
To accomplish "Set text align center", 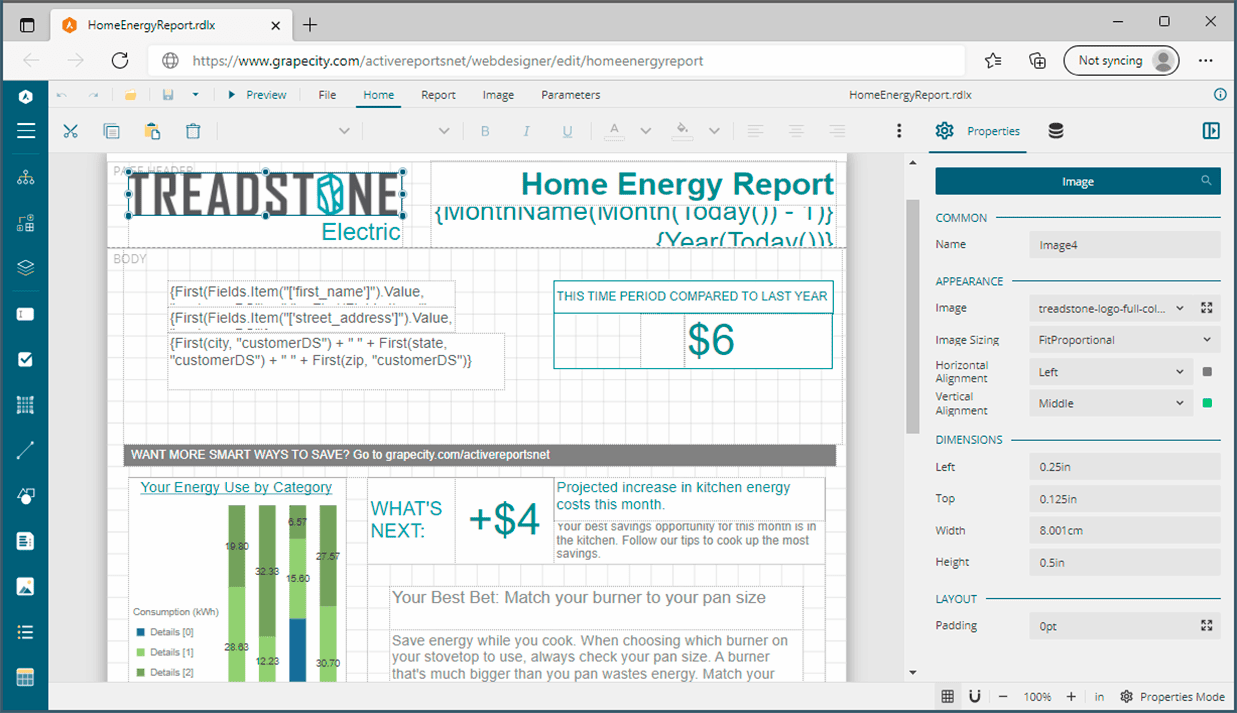I will point(796,131).
